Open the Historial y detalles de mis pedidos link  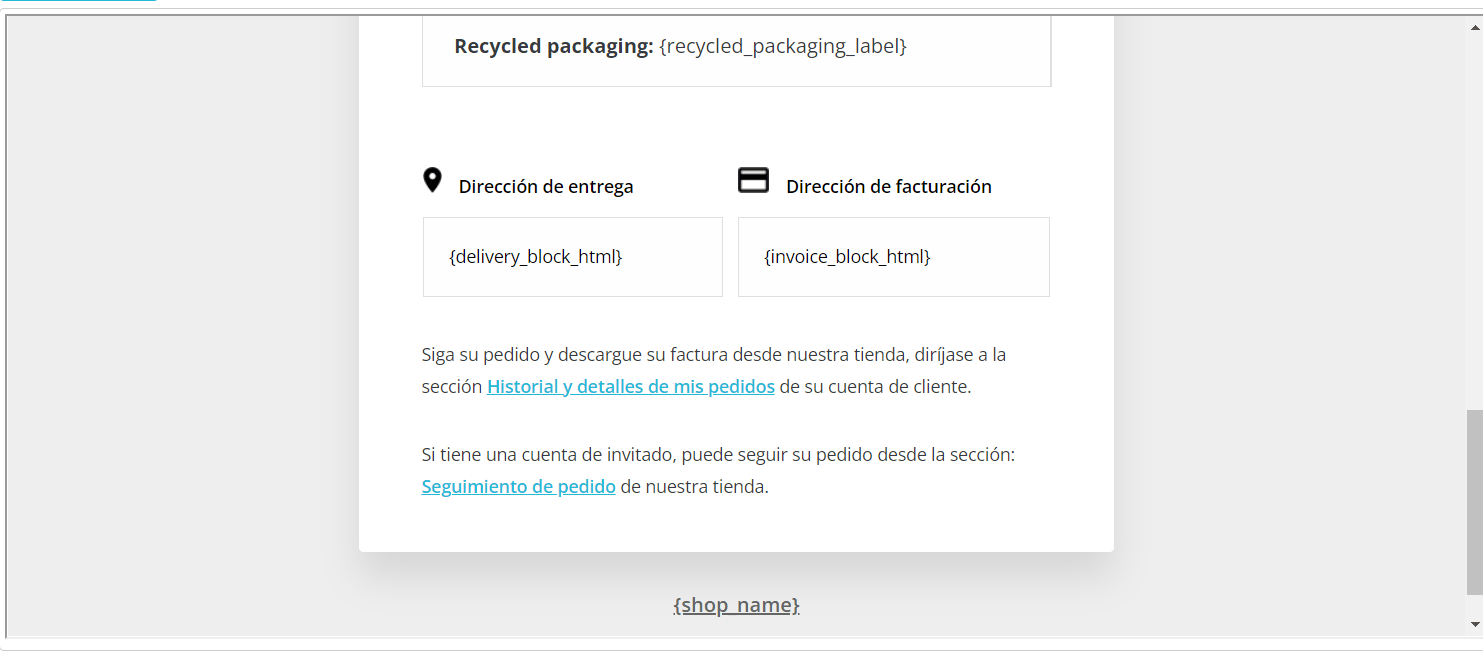pyautogui.click(x=631, y=386)
